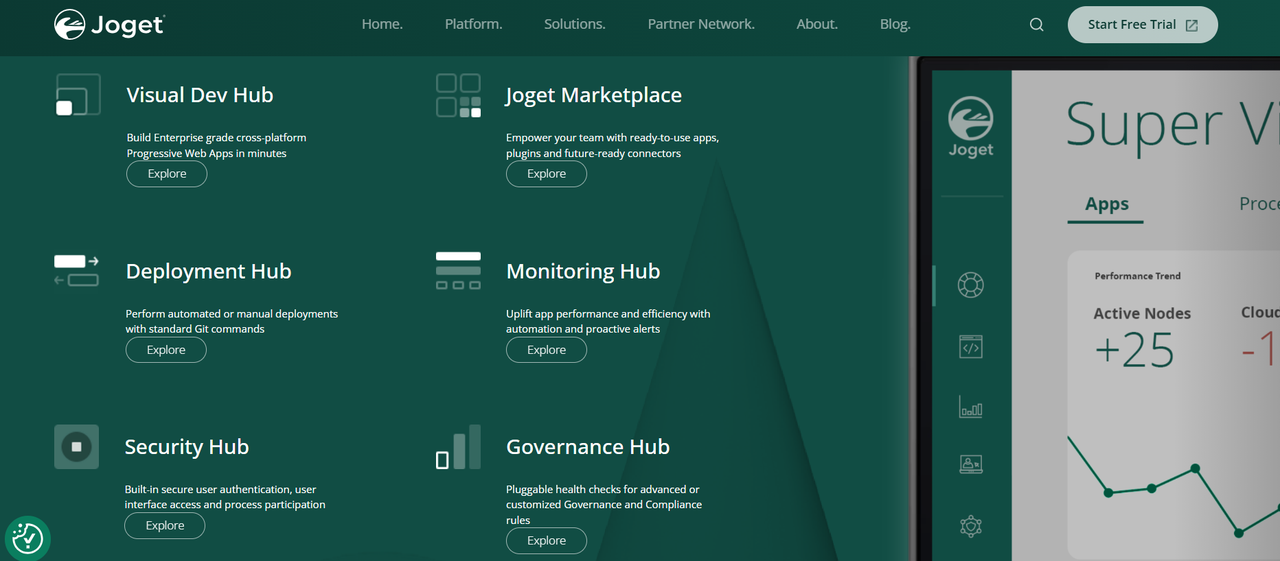Open Partner Network menu item

[701, 24]
